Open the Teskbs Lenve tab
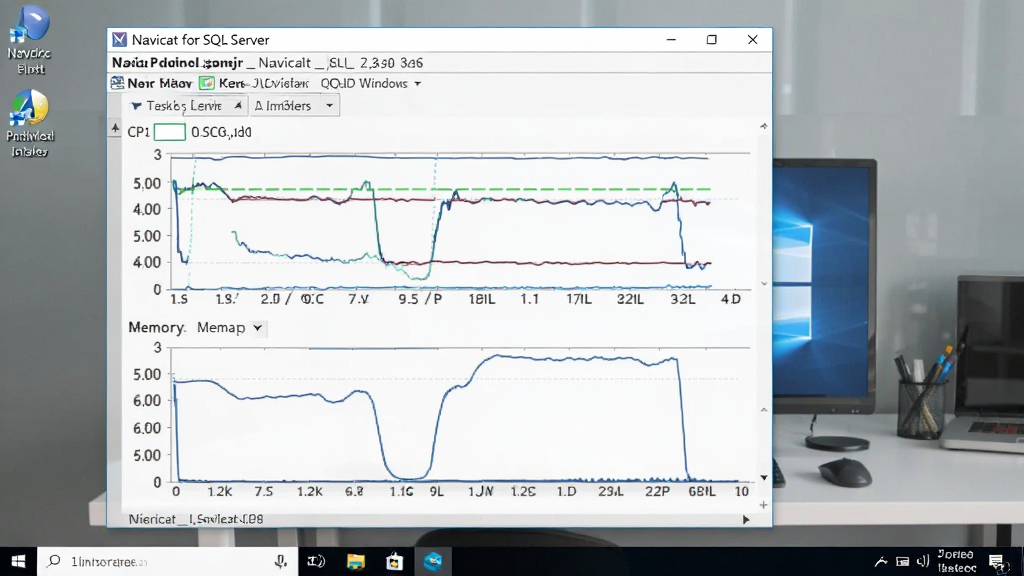 pos(186,106)
